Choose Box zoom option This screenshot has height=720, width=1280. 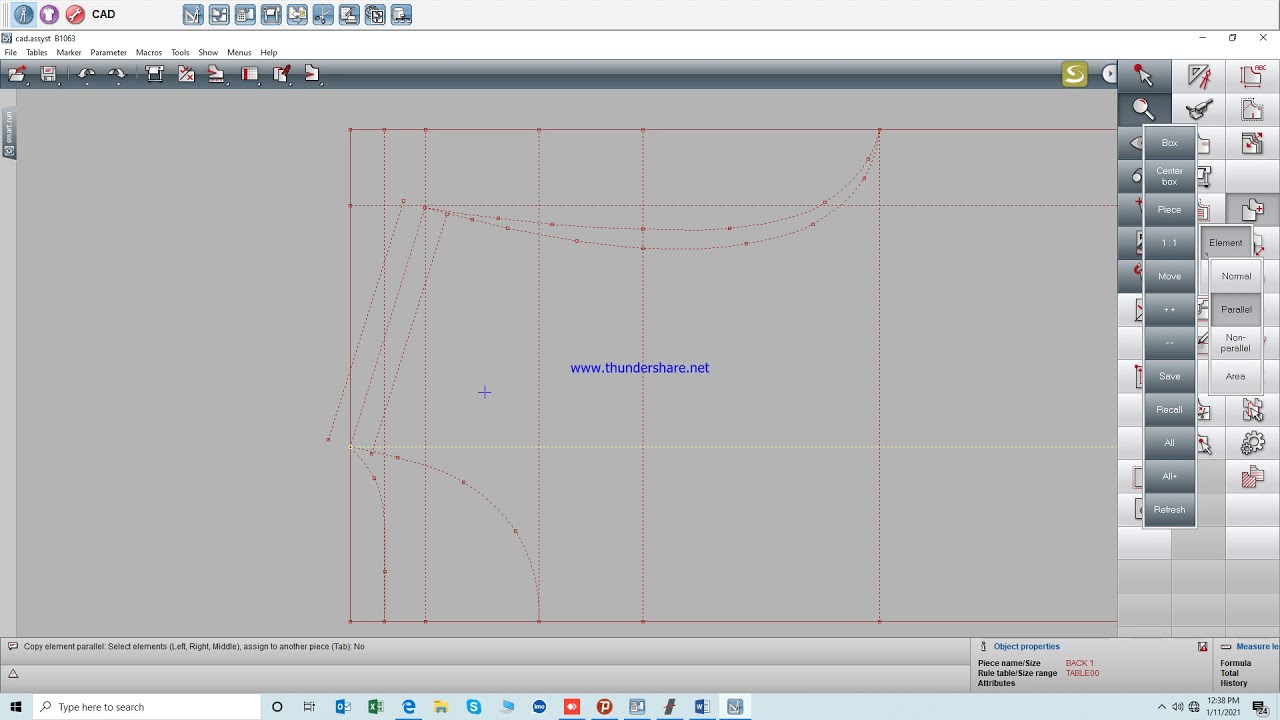tap(1169, 143)
